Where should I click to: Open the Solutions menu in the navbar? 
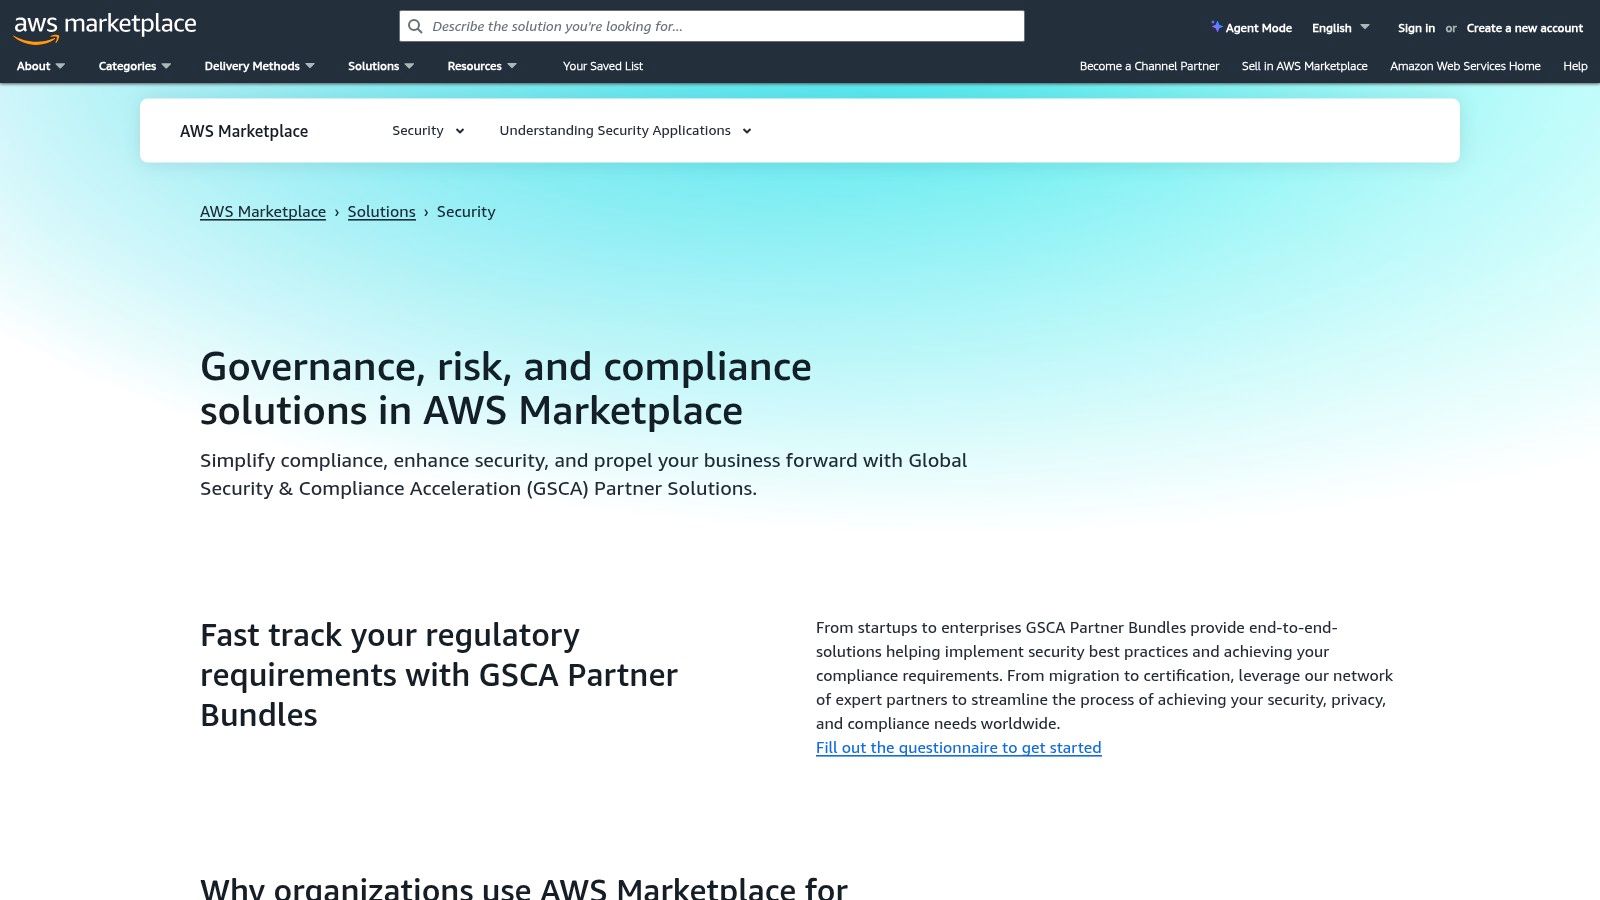point(379,66)
